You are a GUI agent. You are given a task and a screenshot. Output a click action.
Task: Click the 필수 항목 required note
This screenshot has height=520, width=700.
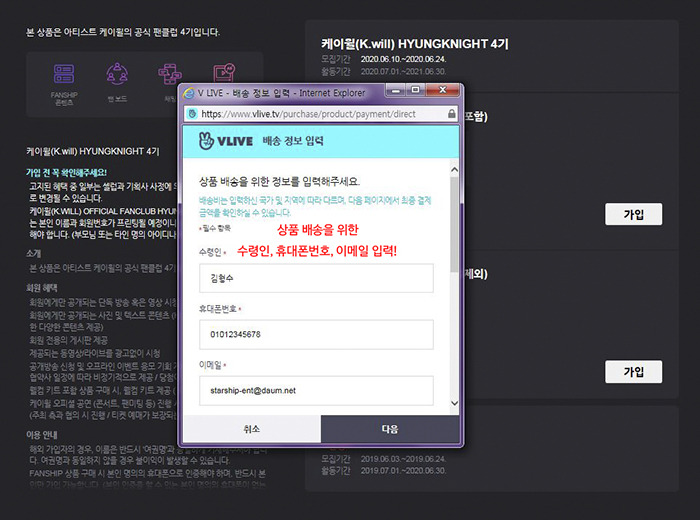pos(216,228)
